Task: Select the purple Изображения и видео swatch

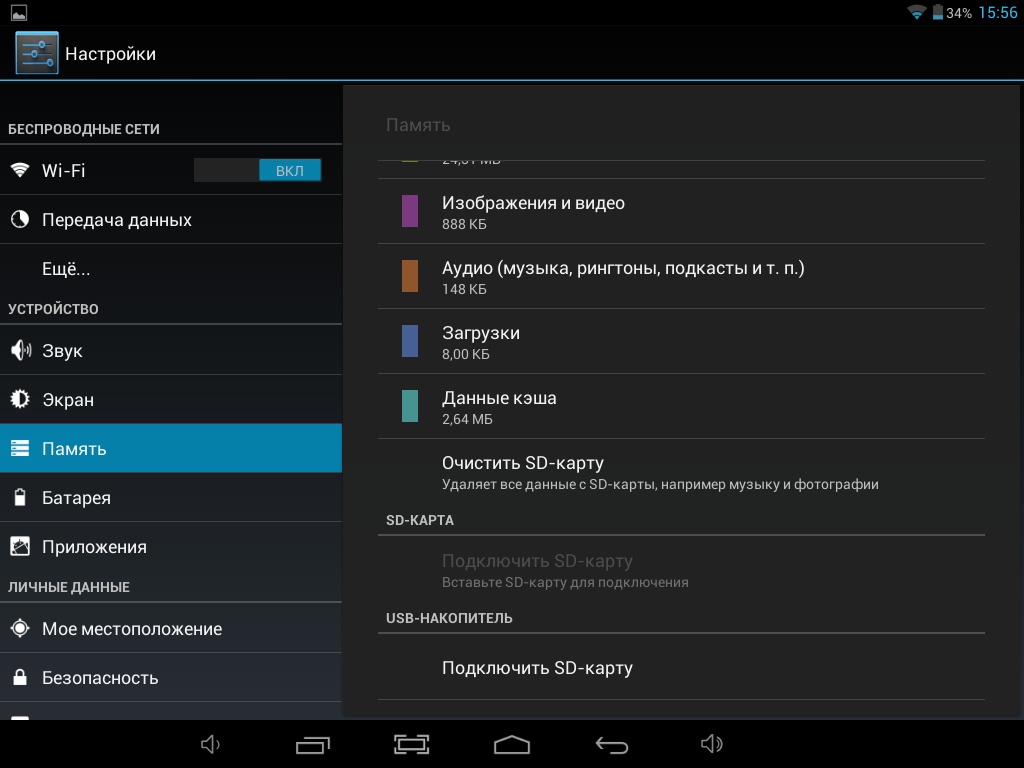Action: (x=410, y=211)
